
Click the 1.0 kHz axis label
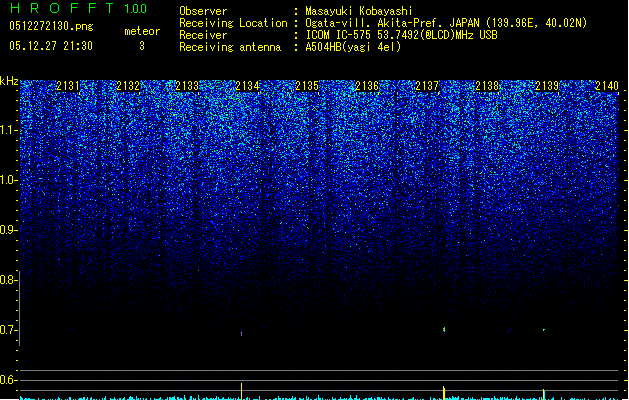click(8, 180)
